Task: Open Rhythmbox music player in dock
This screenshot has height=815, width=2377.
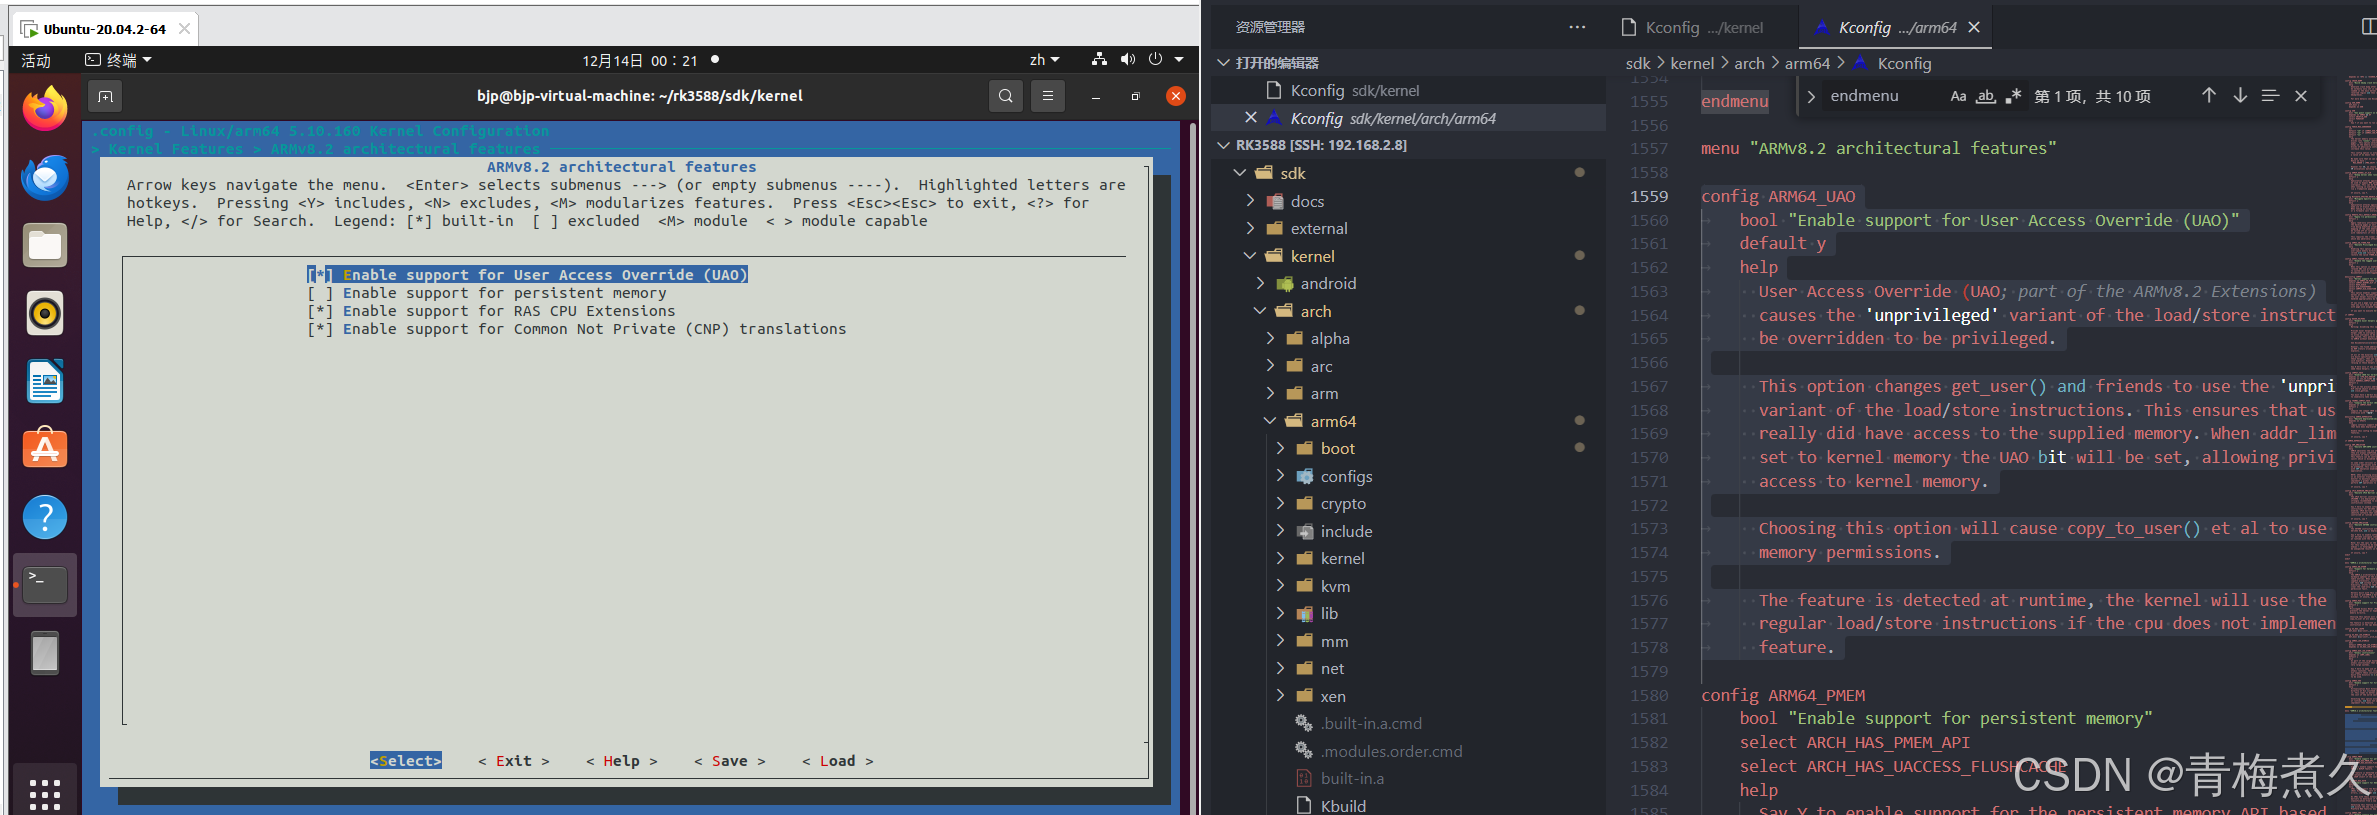Action: (45, 313)
